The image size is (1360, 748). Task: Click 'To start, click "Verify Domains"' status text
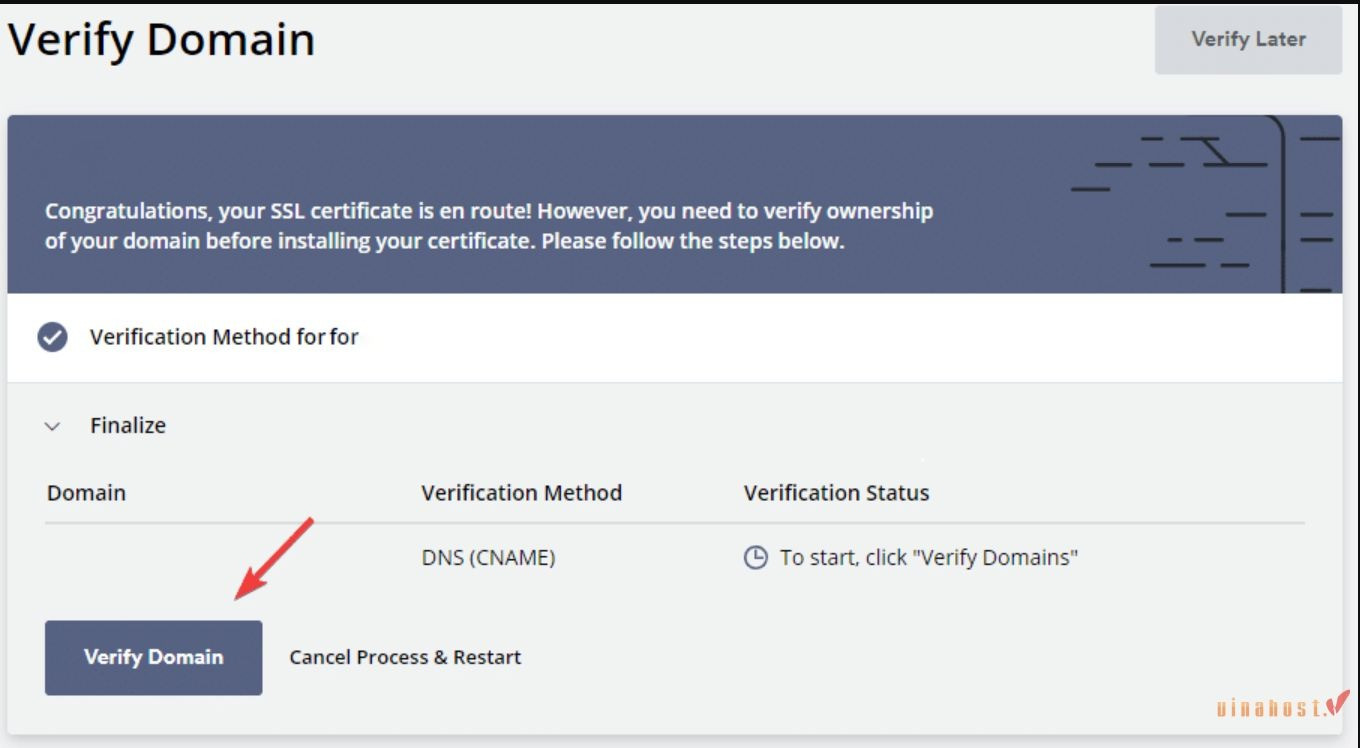(929, 558)
